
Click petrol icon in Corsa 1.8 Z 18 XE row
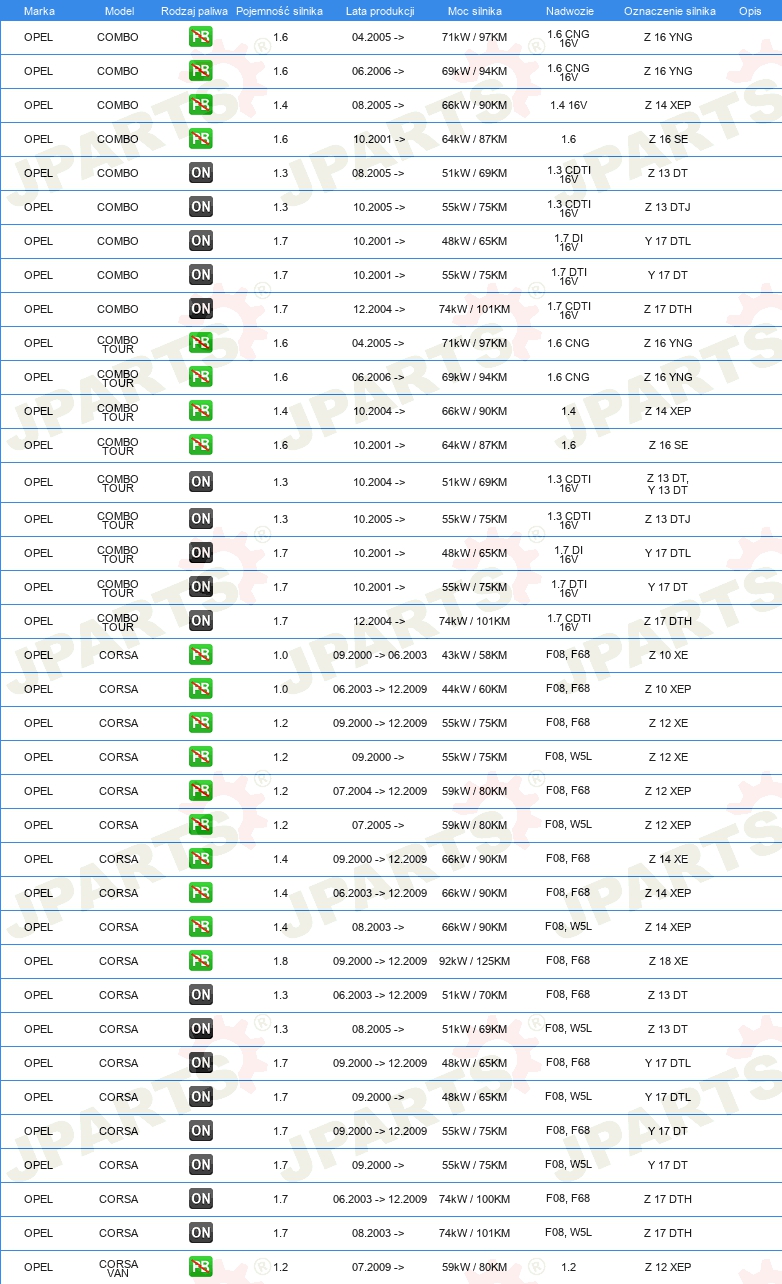coord(201,961)
